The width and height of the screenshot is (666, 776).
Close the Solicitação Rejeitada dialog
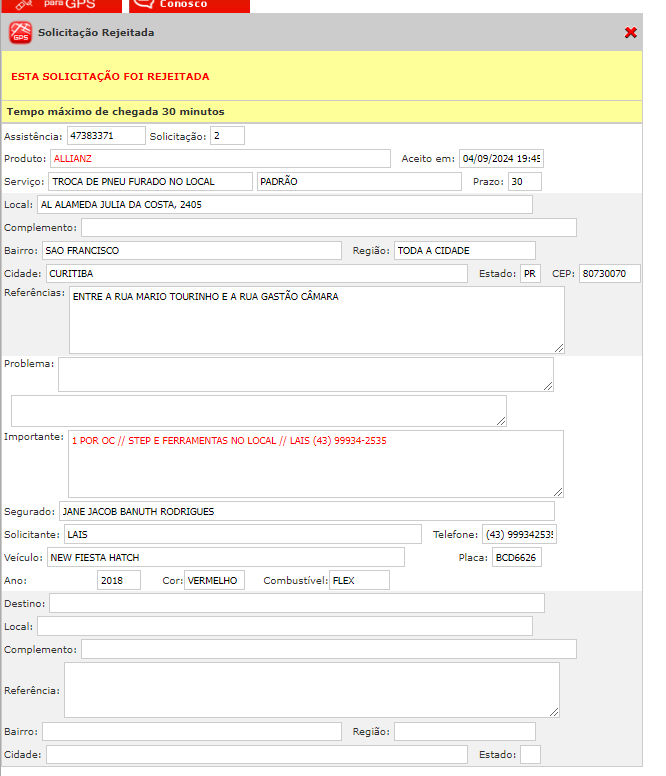click(630, 33)
